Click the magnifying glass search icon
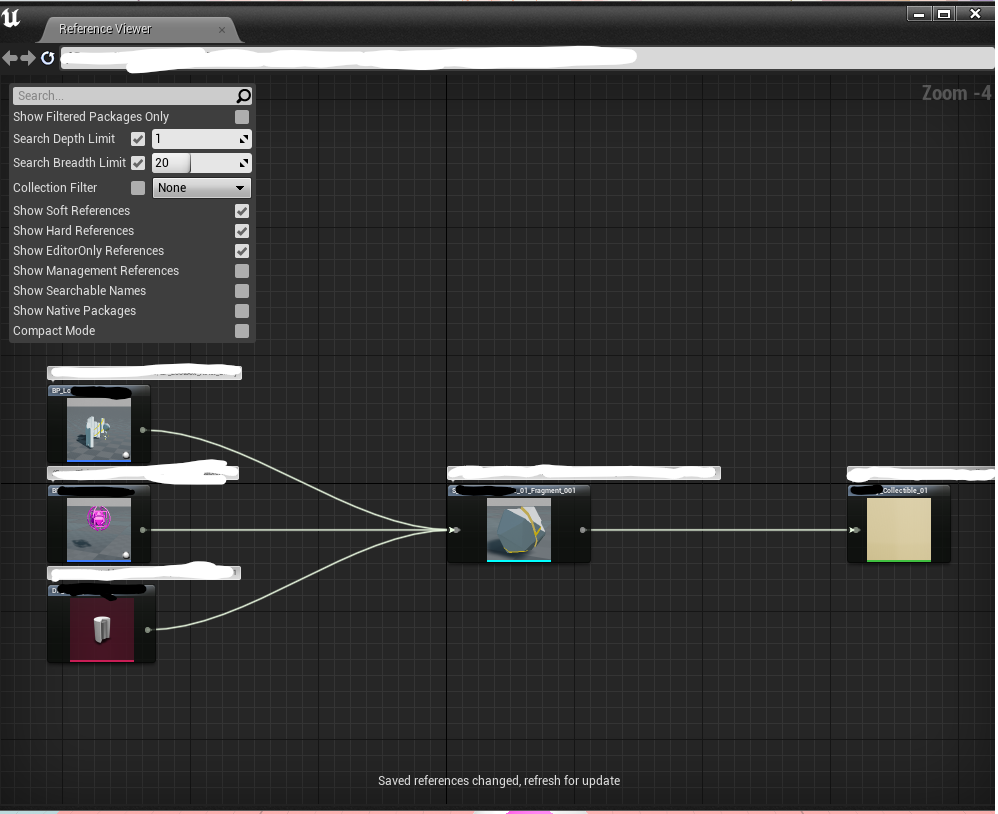This screenshot has height=814, width=998. tap(241, 95)
